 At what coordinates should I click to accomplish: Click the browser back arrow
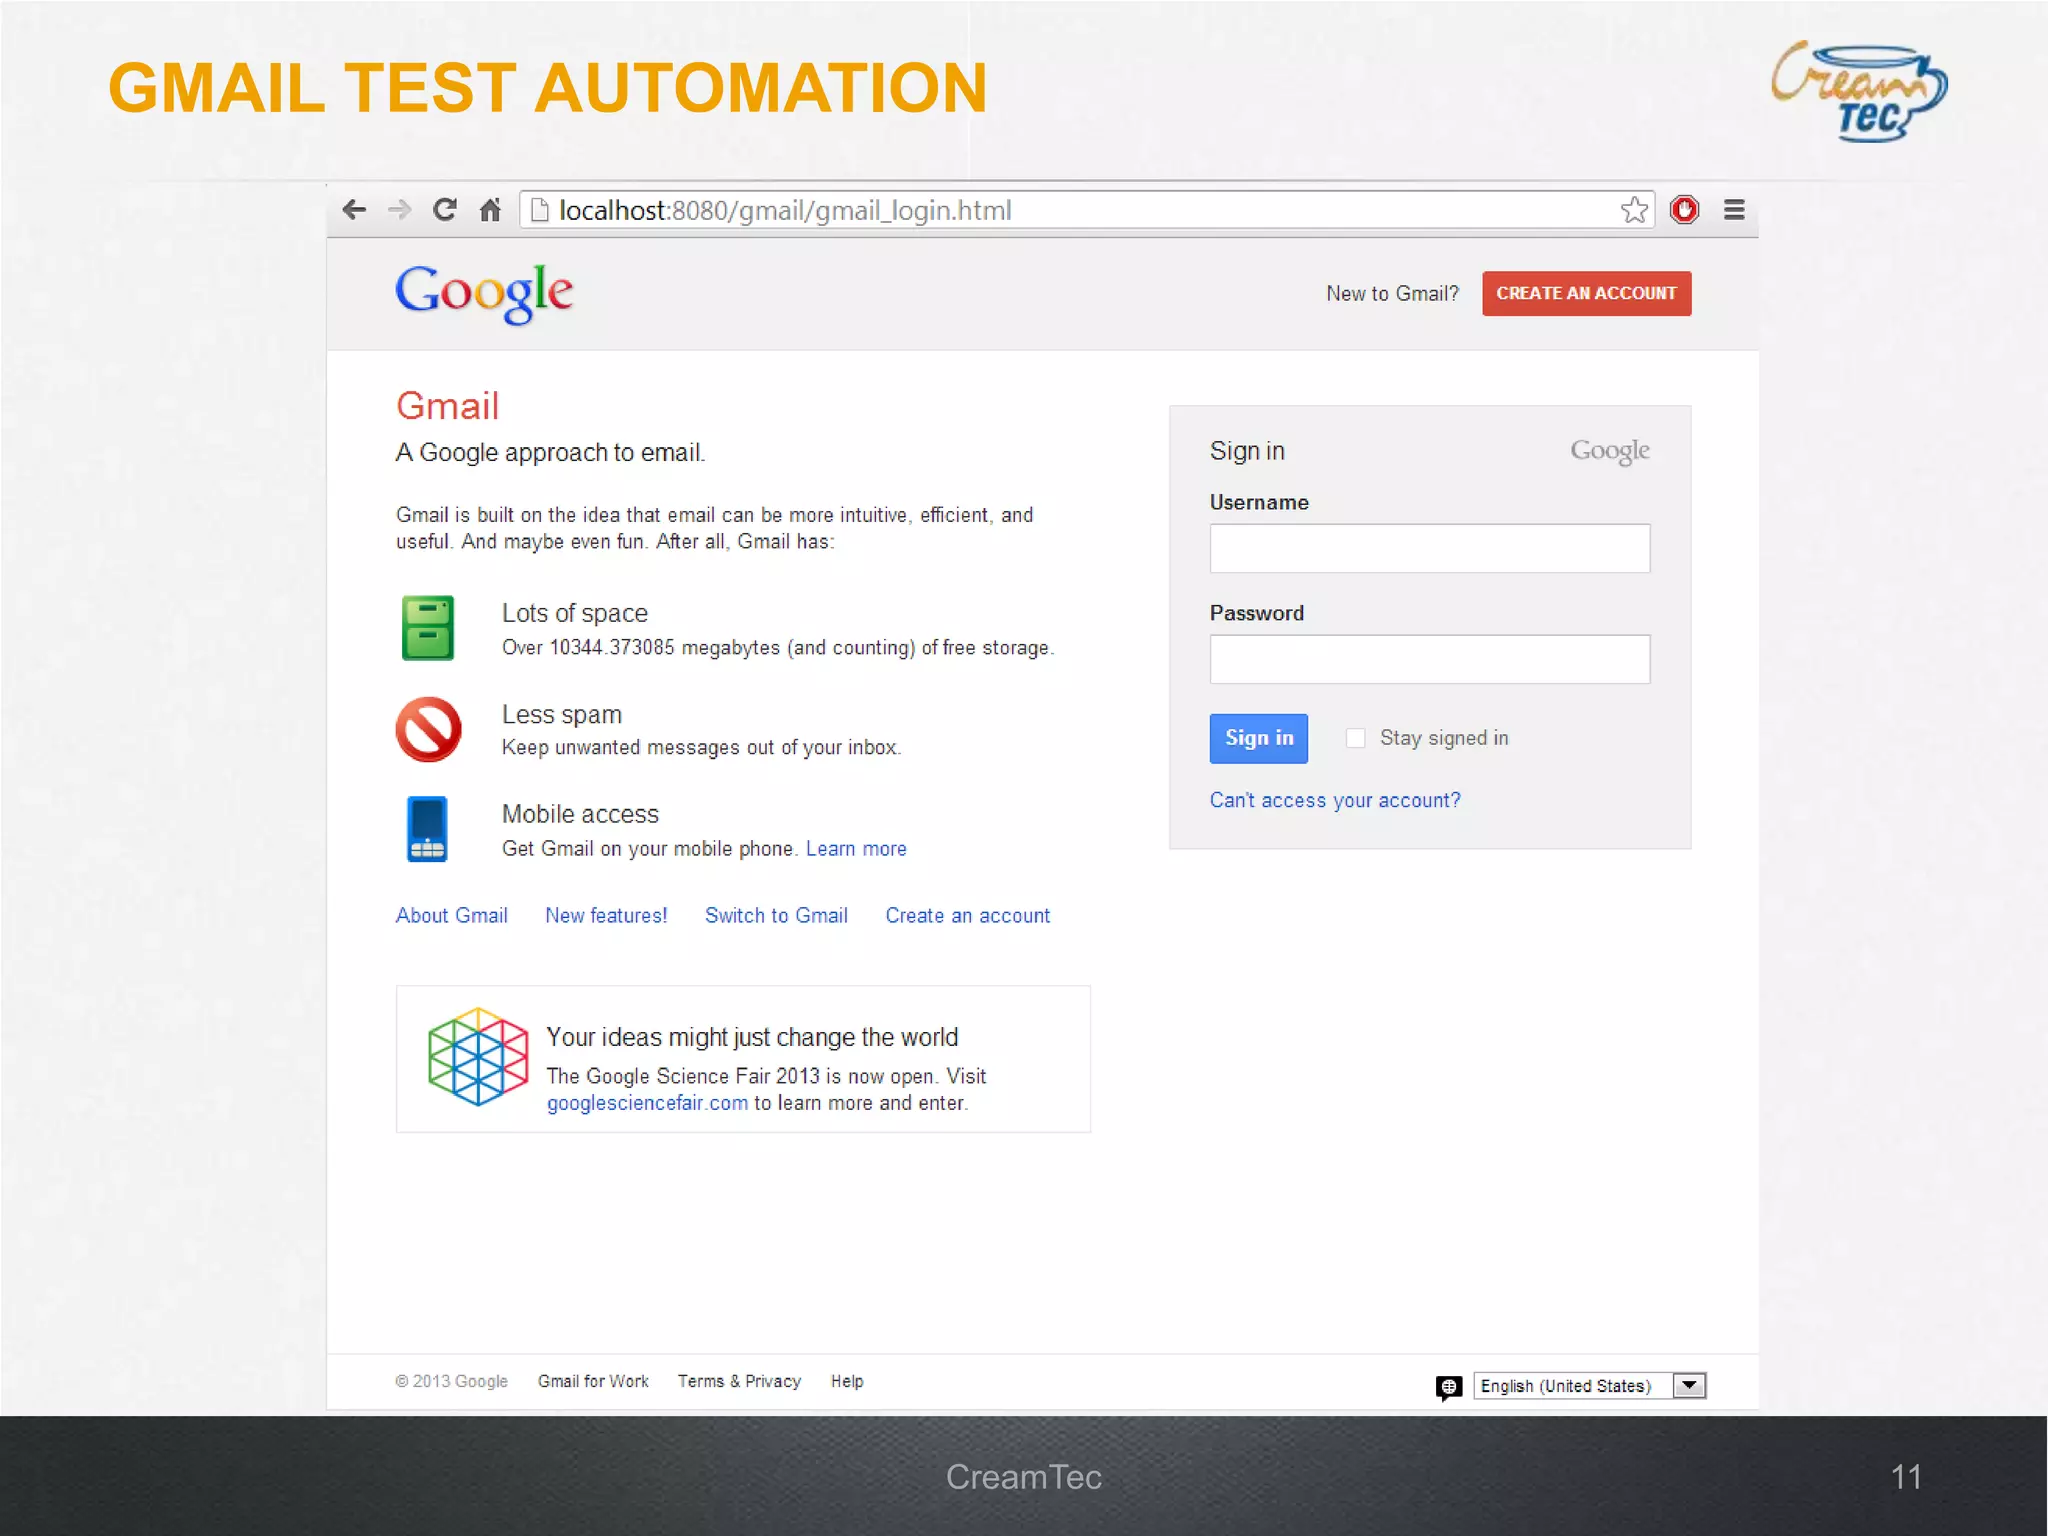tap(354, 210)
